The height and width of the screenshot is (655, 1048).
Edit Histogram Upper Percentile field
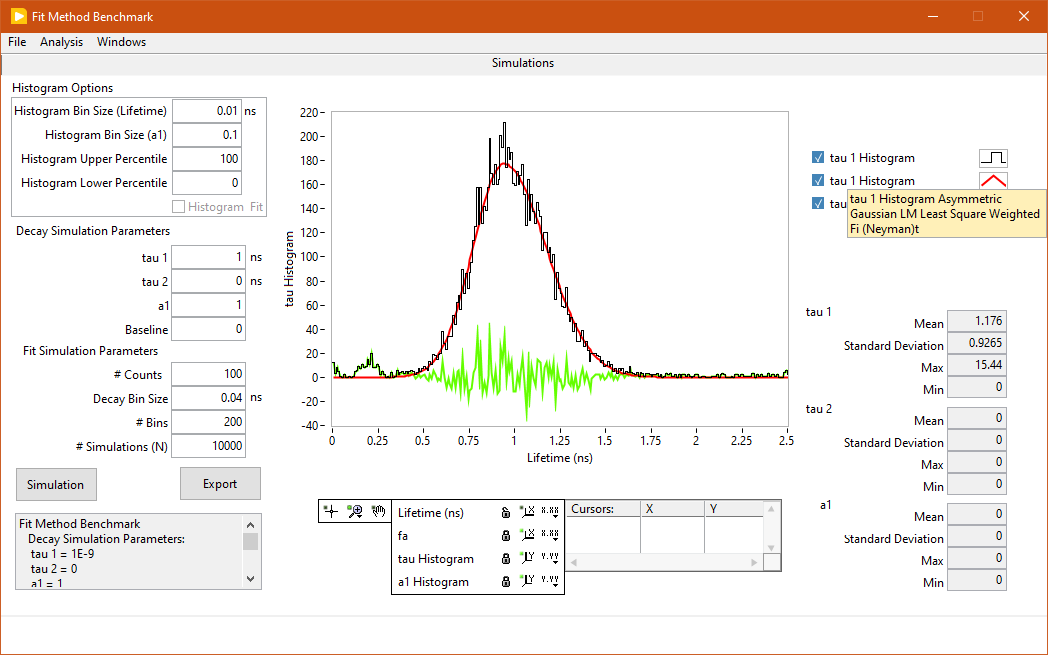207,159
